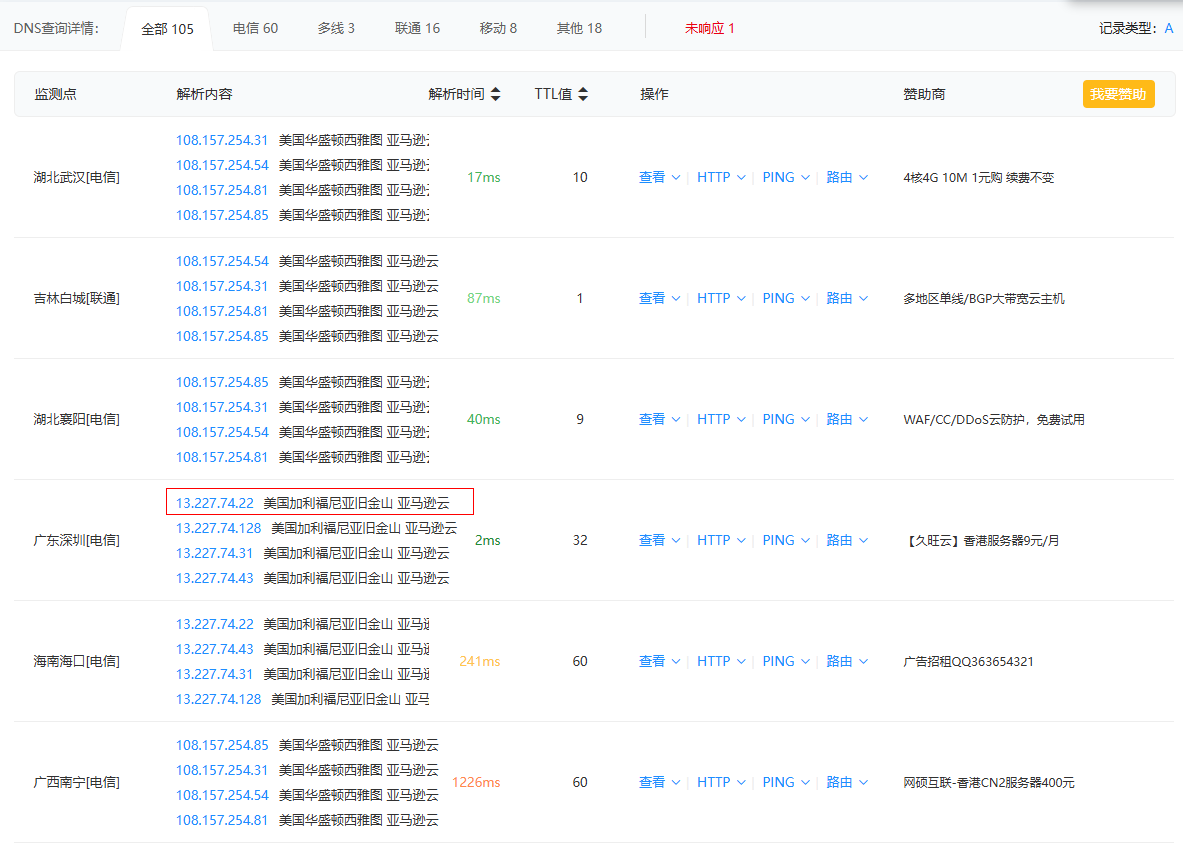Open HTTP dropdown for 广西南宁[电信]
The height and width of the screenshot is (852, 1183).
(x=721, y=783)
